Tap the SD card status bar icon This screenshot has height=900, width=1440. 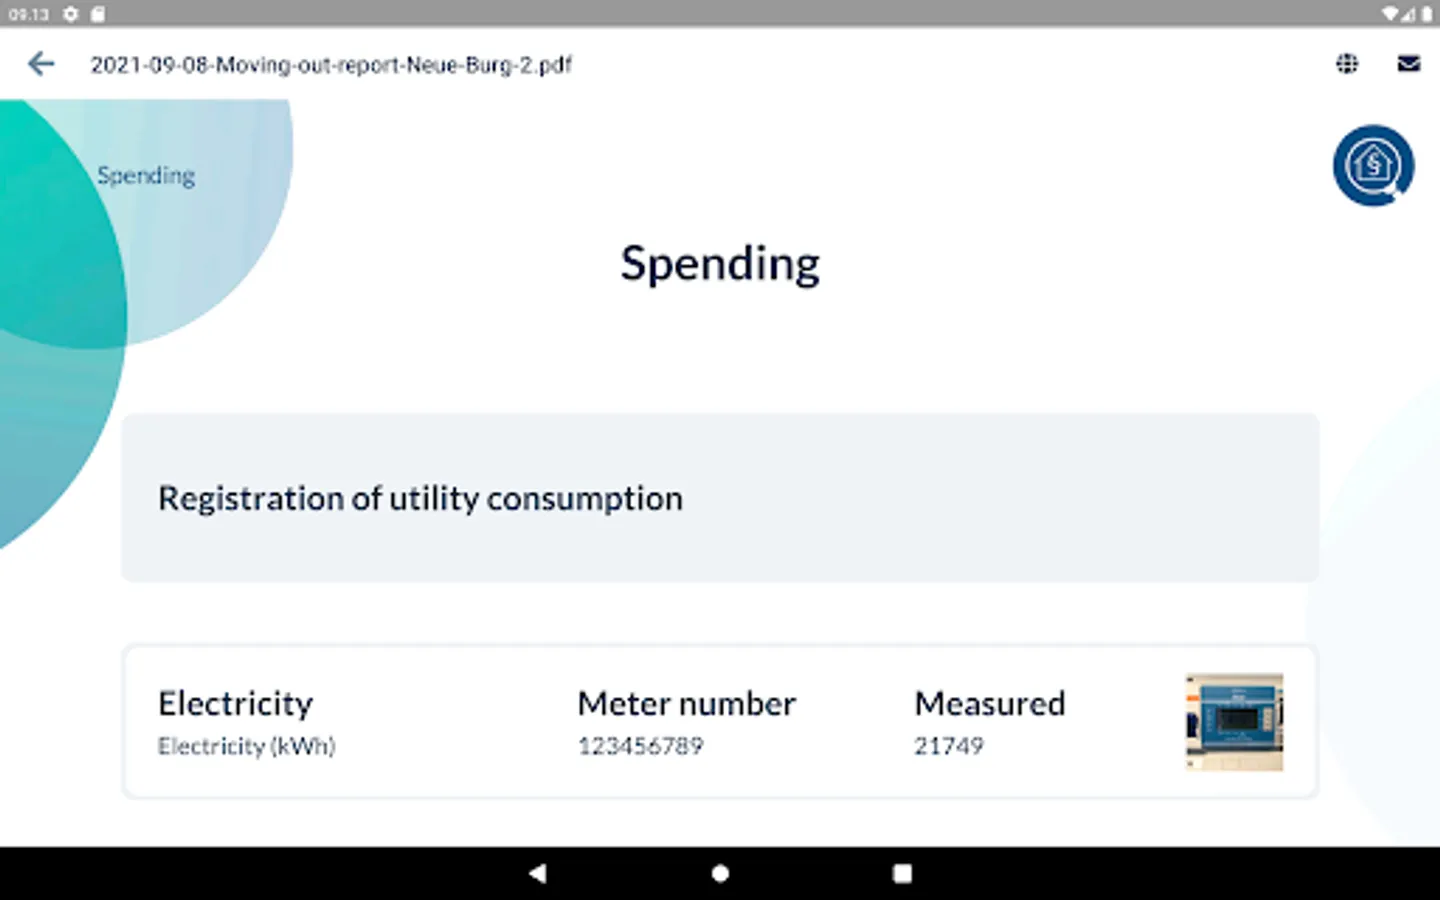pyautogui.click(x=98, y=14)
